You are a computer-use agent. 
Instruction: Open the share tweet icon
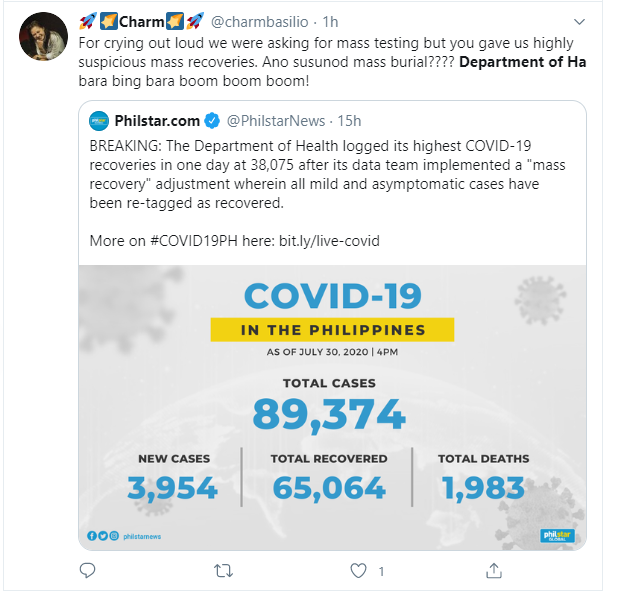click(x=494, y=570)
